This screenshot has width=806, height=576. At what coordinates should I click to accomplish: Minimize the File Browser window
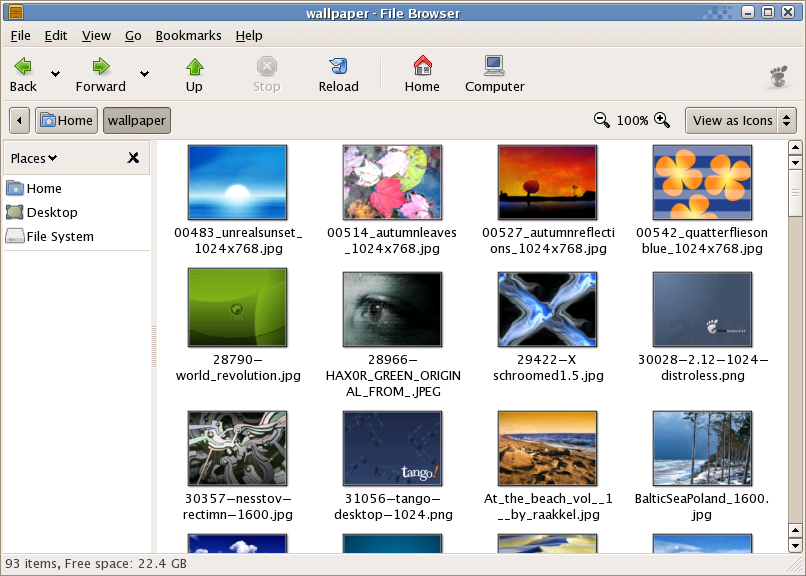click(x=748, y=12)
